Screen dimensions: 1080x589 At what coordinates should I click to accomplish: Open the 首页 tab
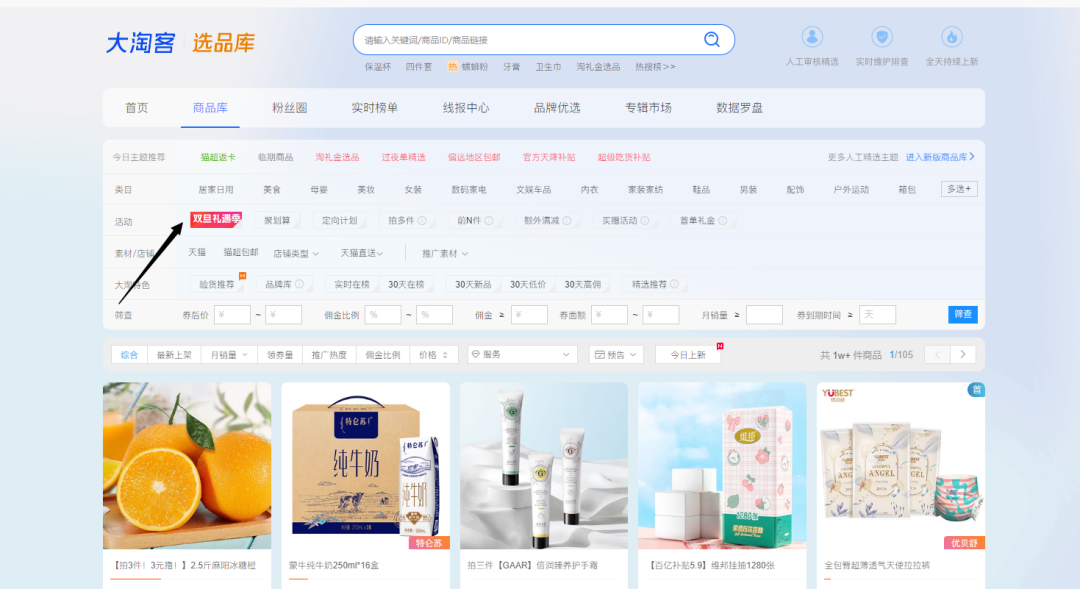click(x=136, y=107)
